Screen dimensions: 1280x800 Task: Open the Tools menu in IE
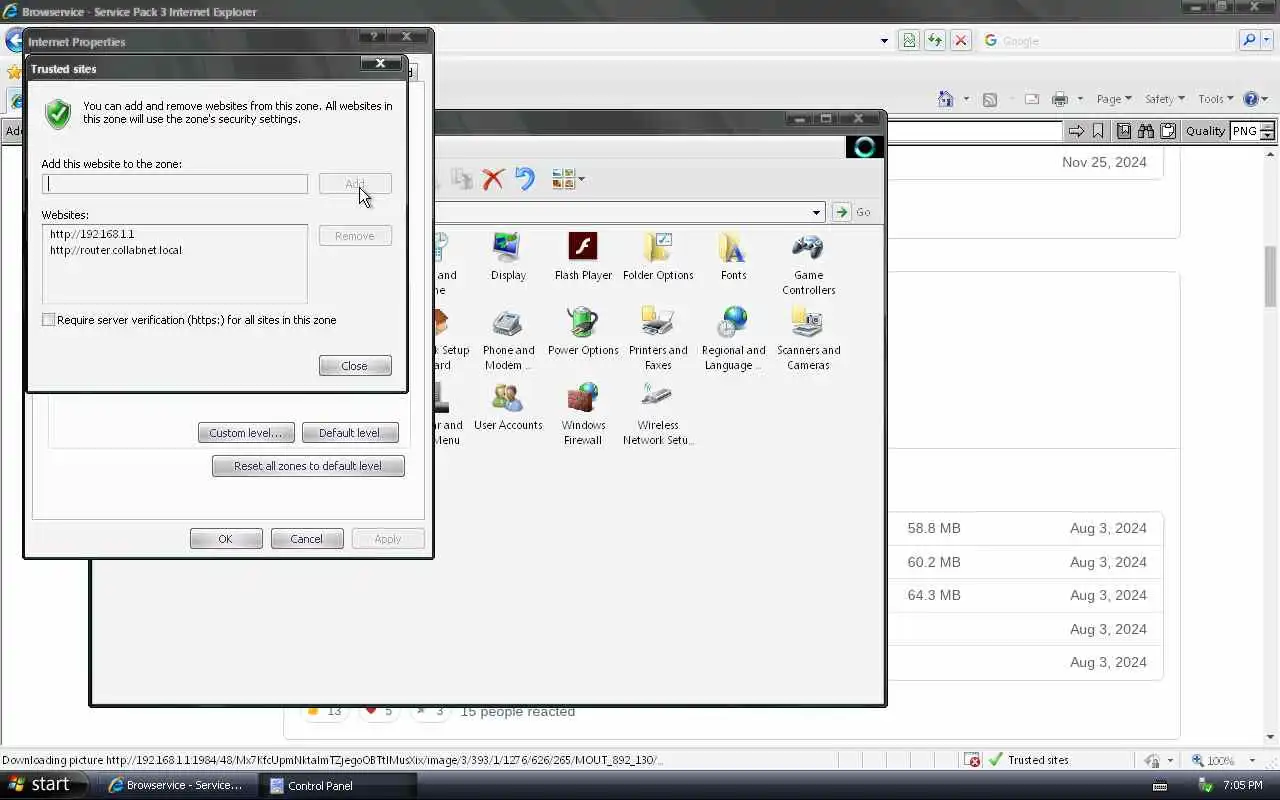pos(1215,99)
